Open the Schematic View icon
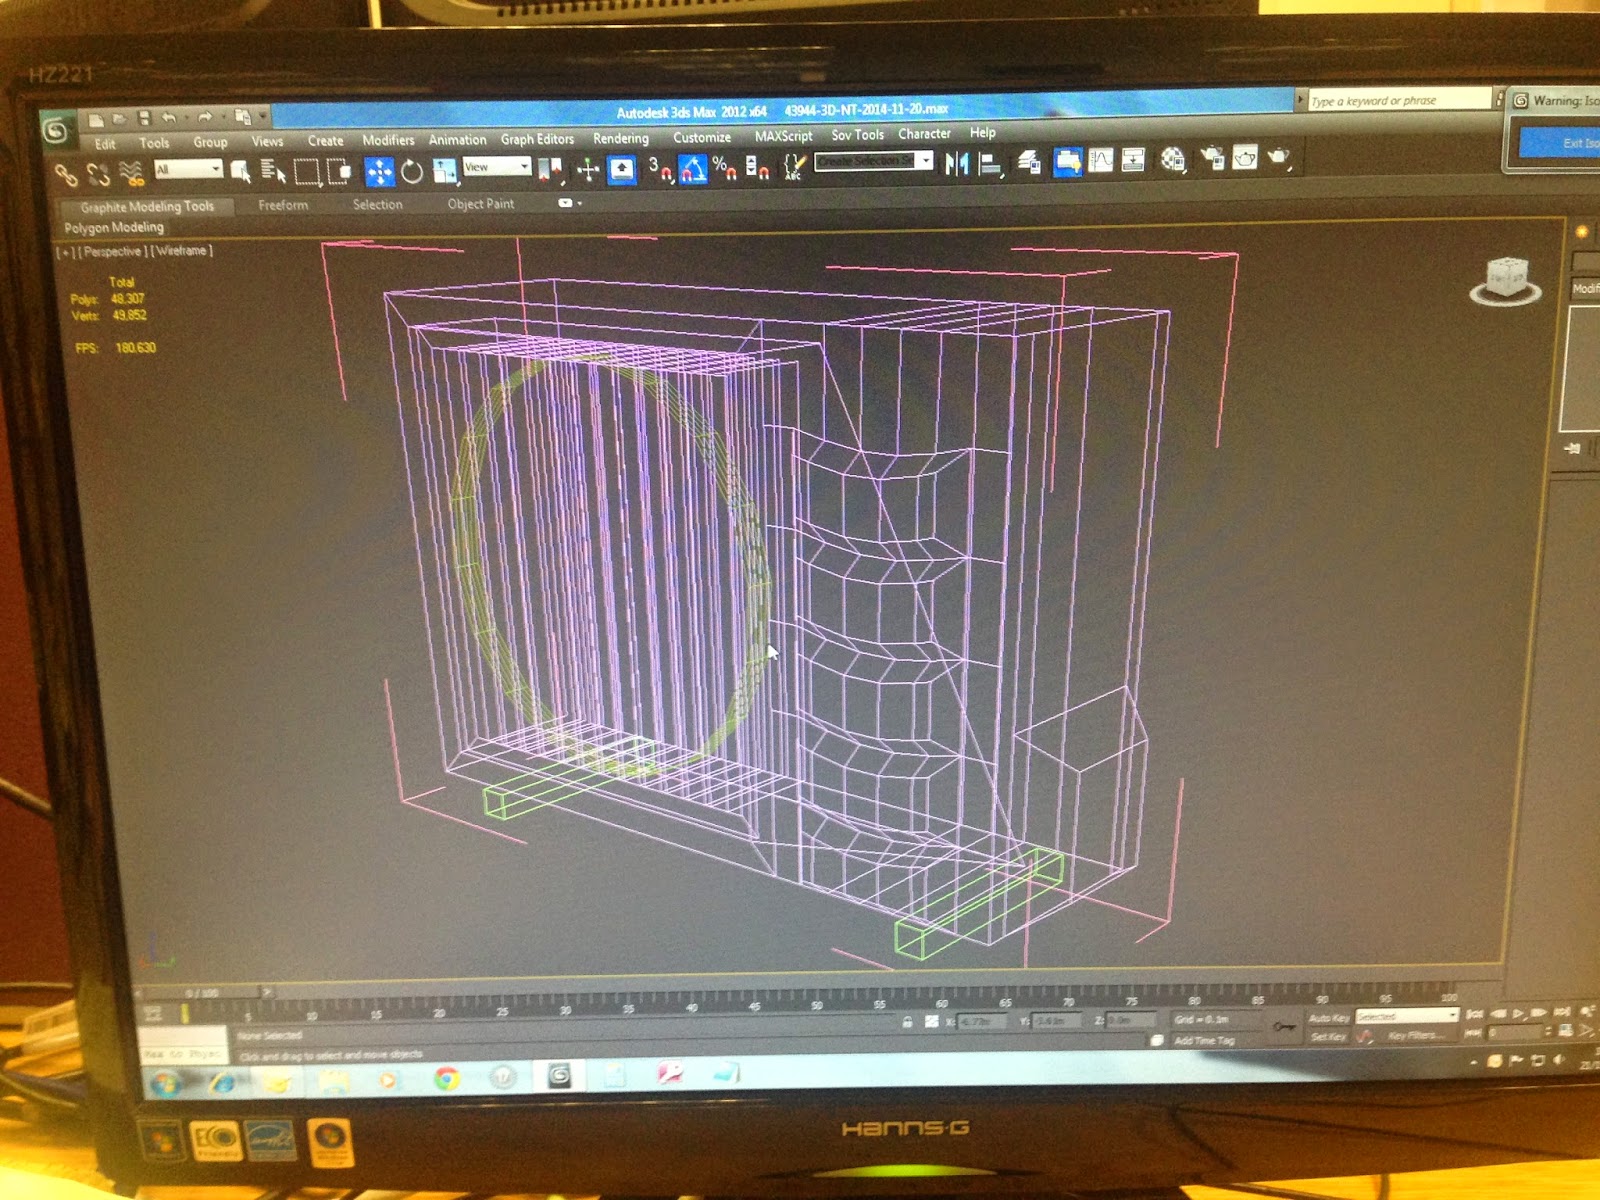 pos(1133,160)
